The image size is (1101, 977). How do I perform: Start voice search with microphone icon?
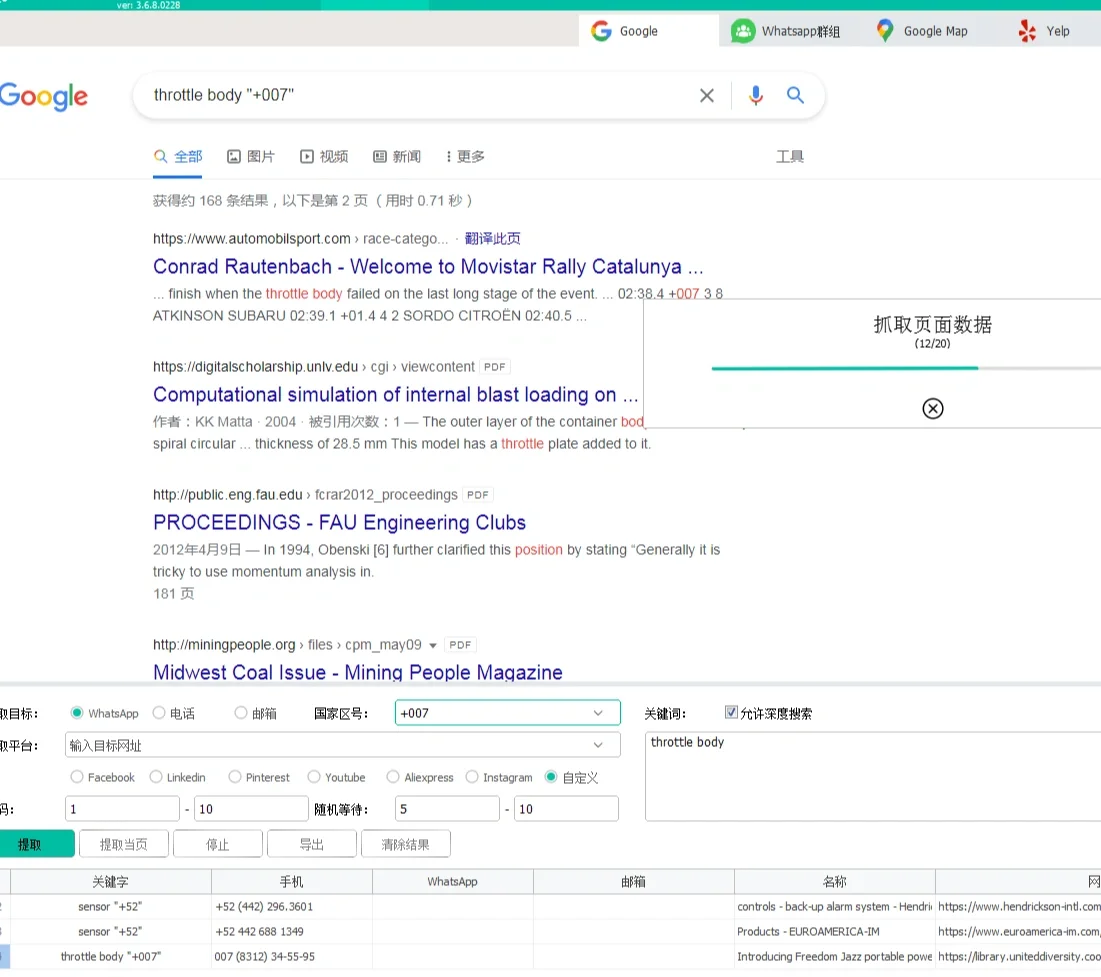pyautogui.click(x=756, y=96)
